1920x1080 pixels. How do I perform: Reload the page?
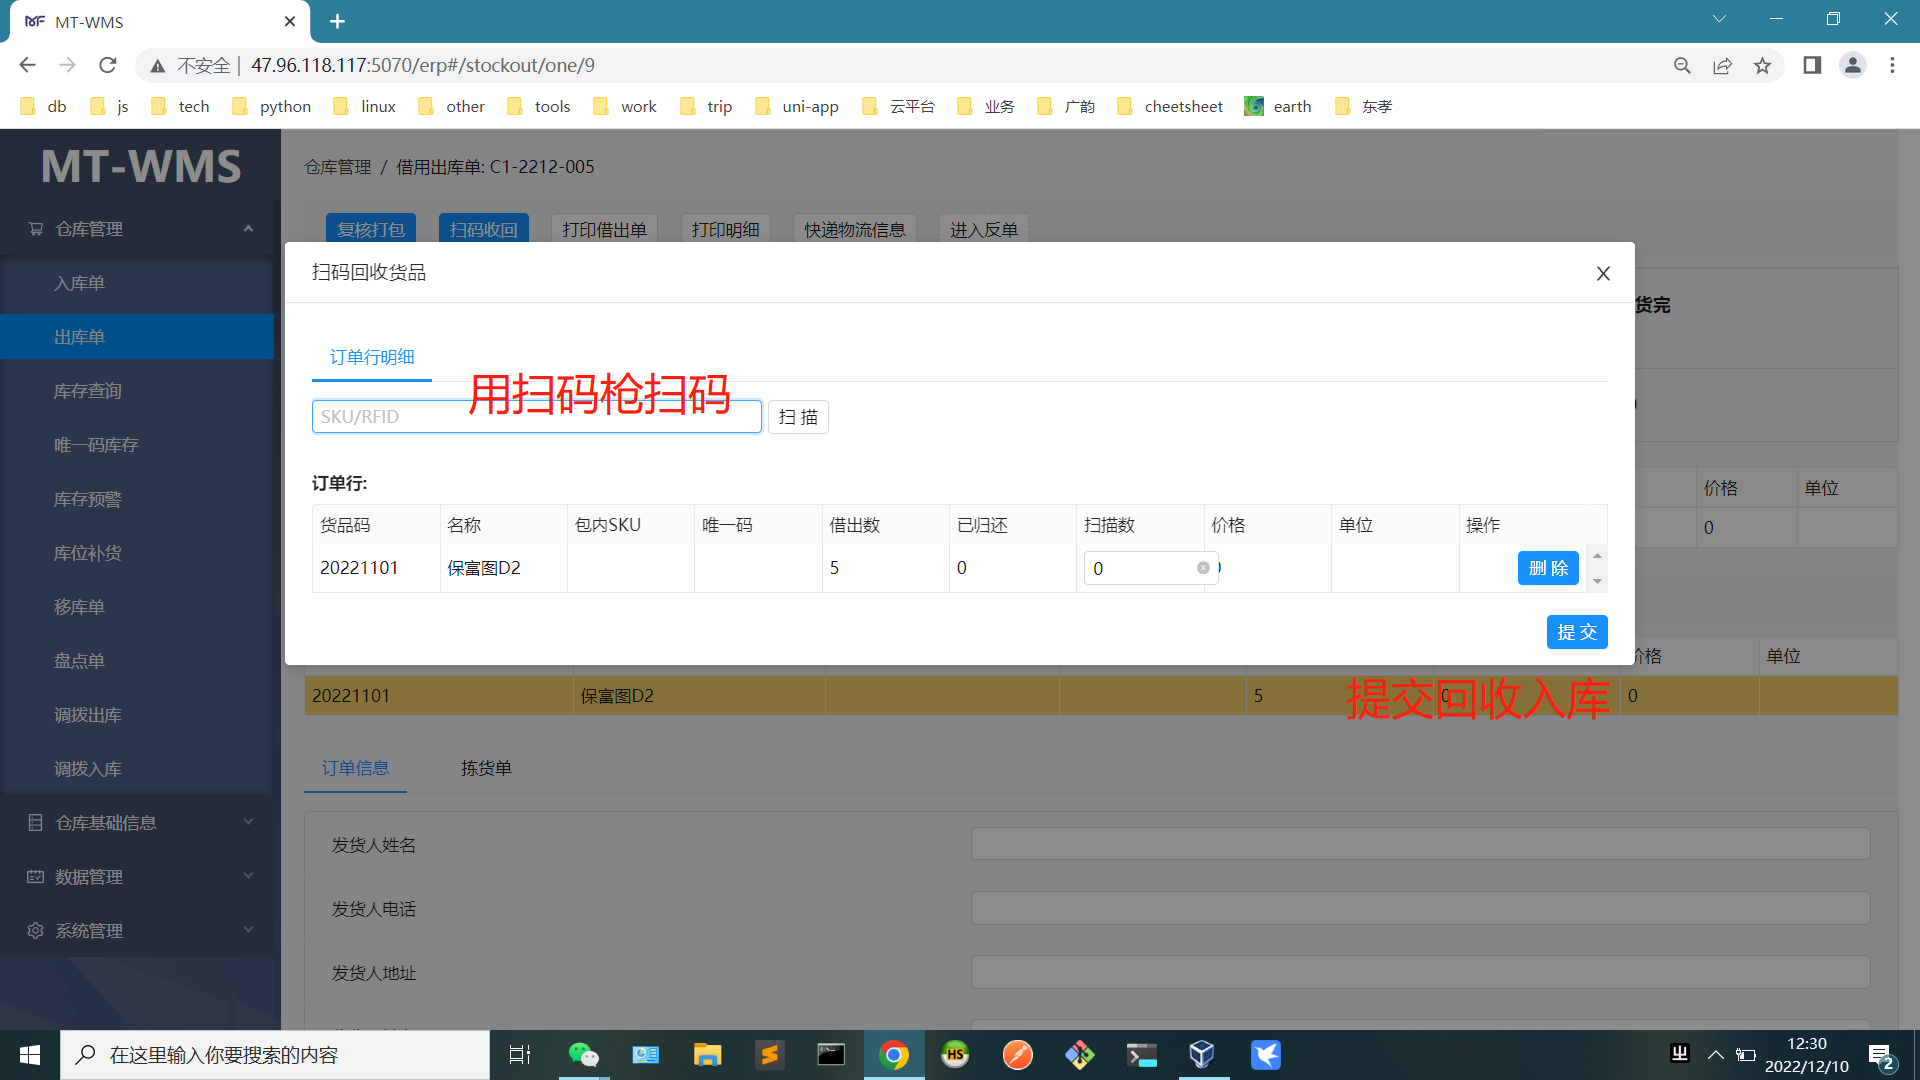(108, 65)
